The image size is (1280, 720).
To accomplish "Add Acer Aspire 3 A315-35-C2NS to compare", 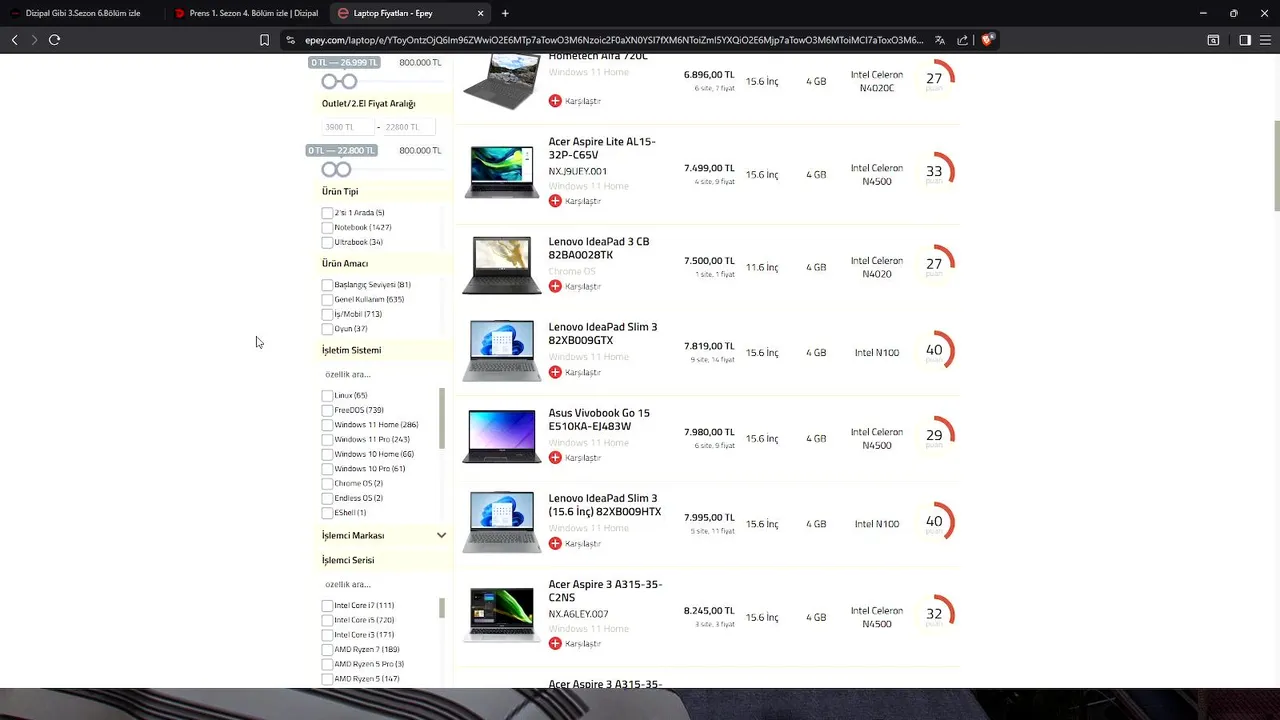I will [555, 644].
